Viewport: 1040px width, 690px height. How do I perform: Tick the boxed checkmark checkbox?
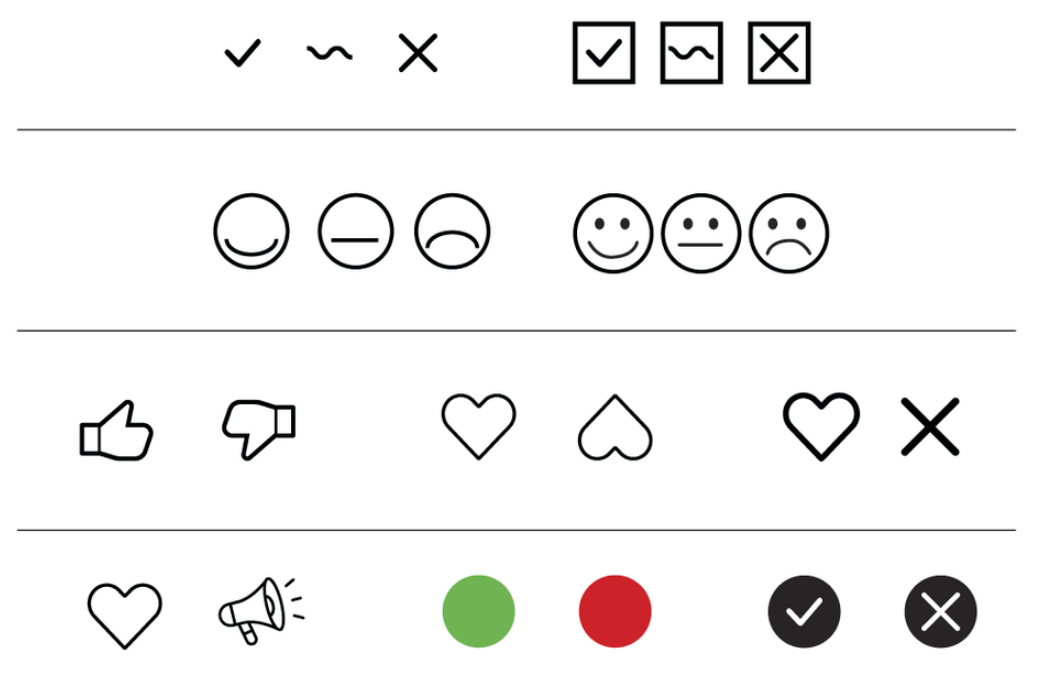click(x=604, y=53)
